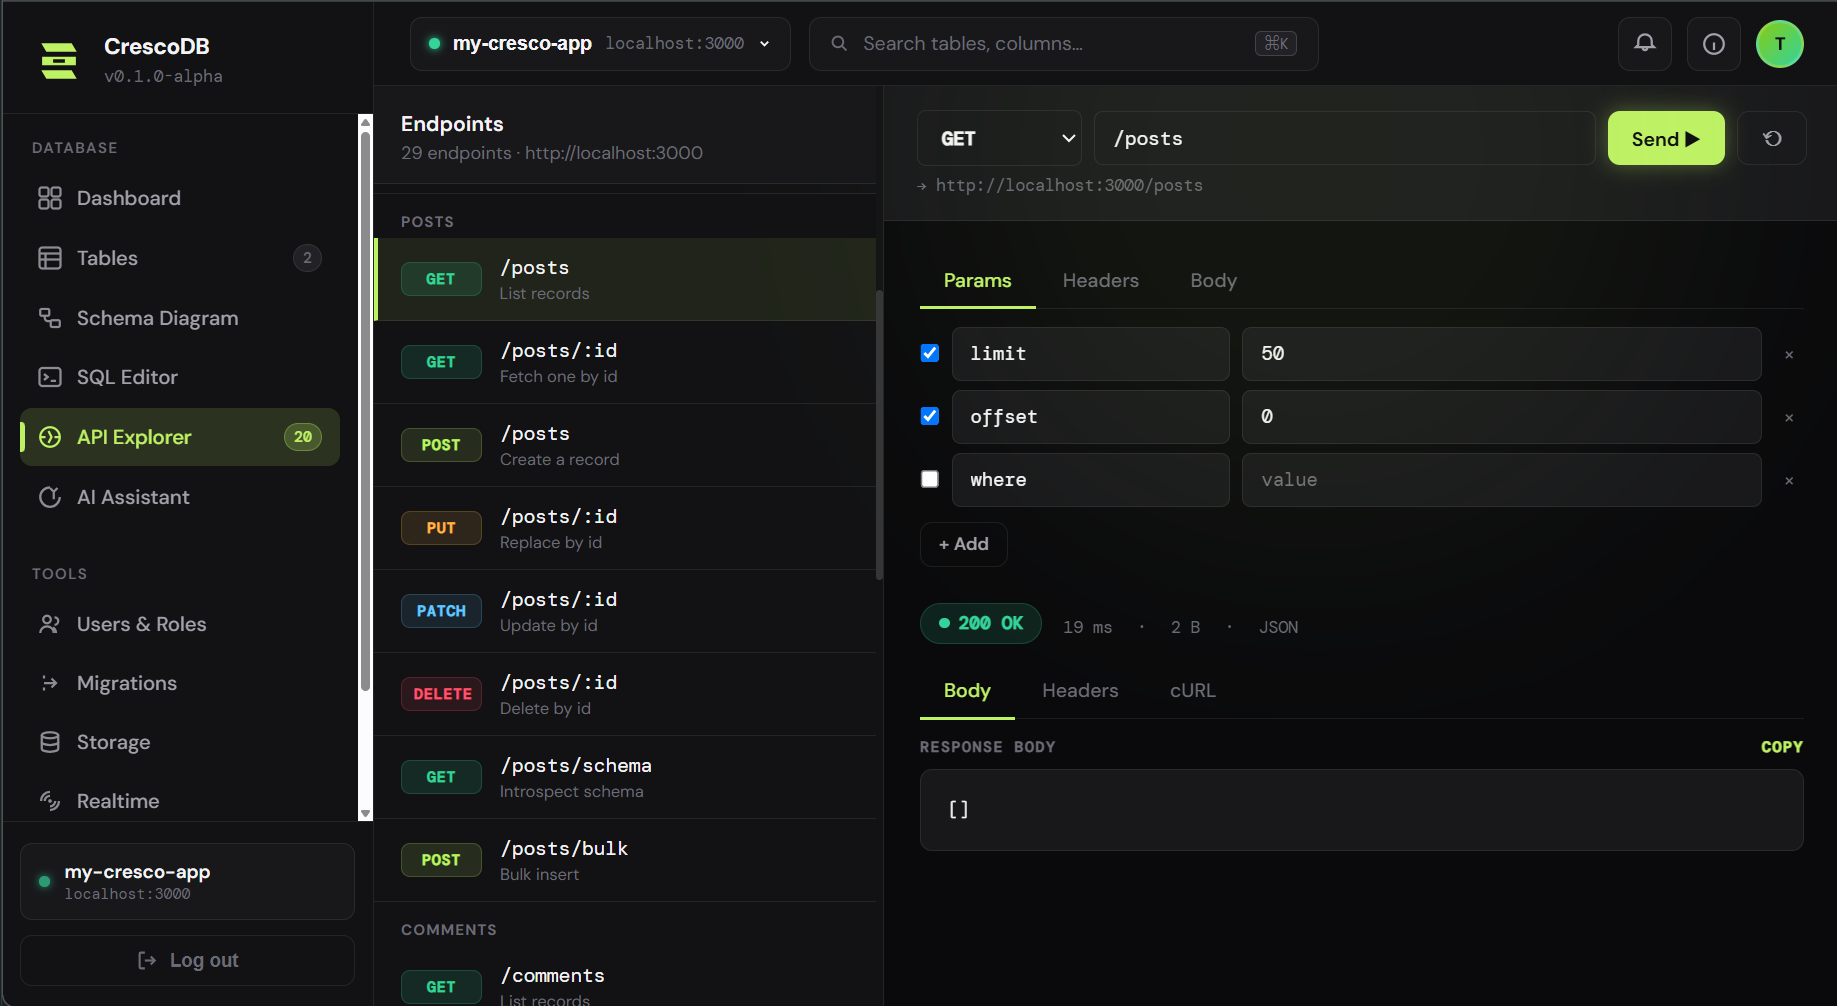1837x1006 pixels.
Task: Open the GET method dropdown
Action: [1000, 138]
